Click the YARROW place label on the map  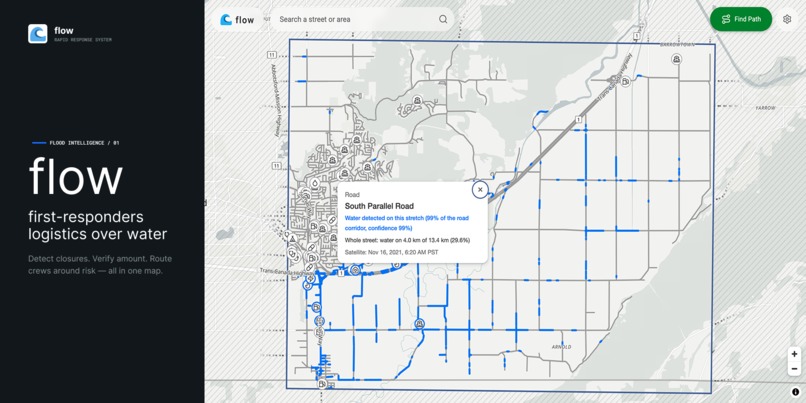pos(765,108)
